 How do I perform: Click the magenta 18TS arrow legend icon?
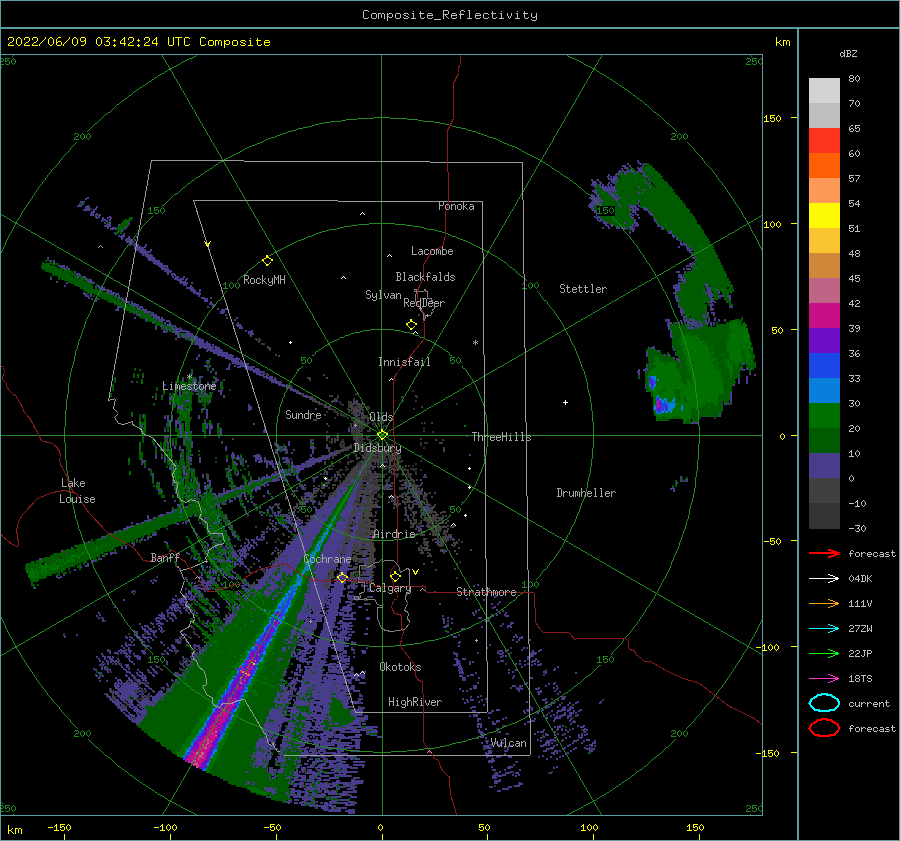pyautogui.click(x=824, y=679)
